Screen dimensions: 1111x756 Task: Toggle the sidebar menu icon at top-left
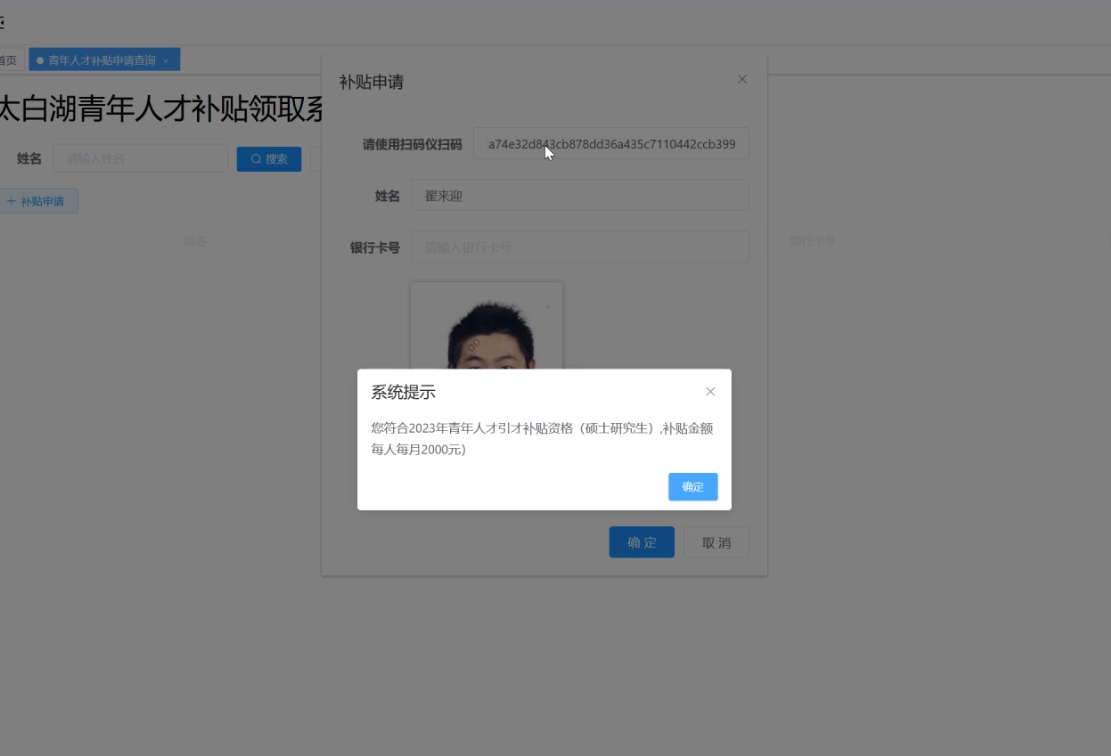pos(3,22)
